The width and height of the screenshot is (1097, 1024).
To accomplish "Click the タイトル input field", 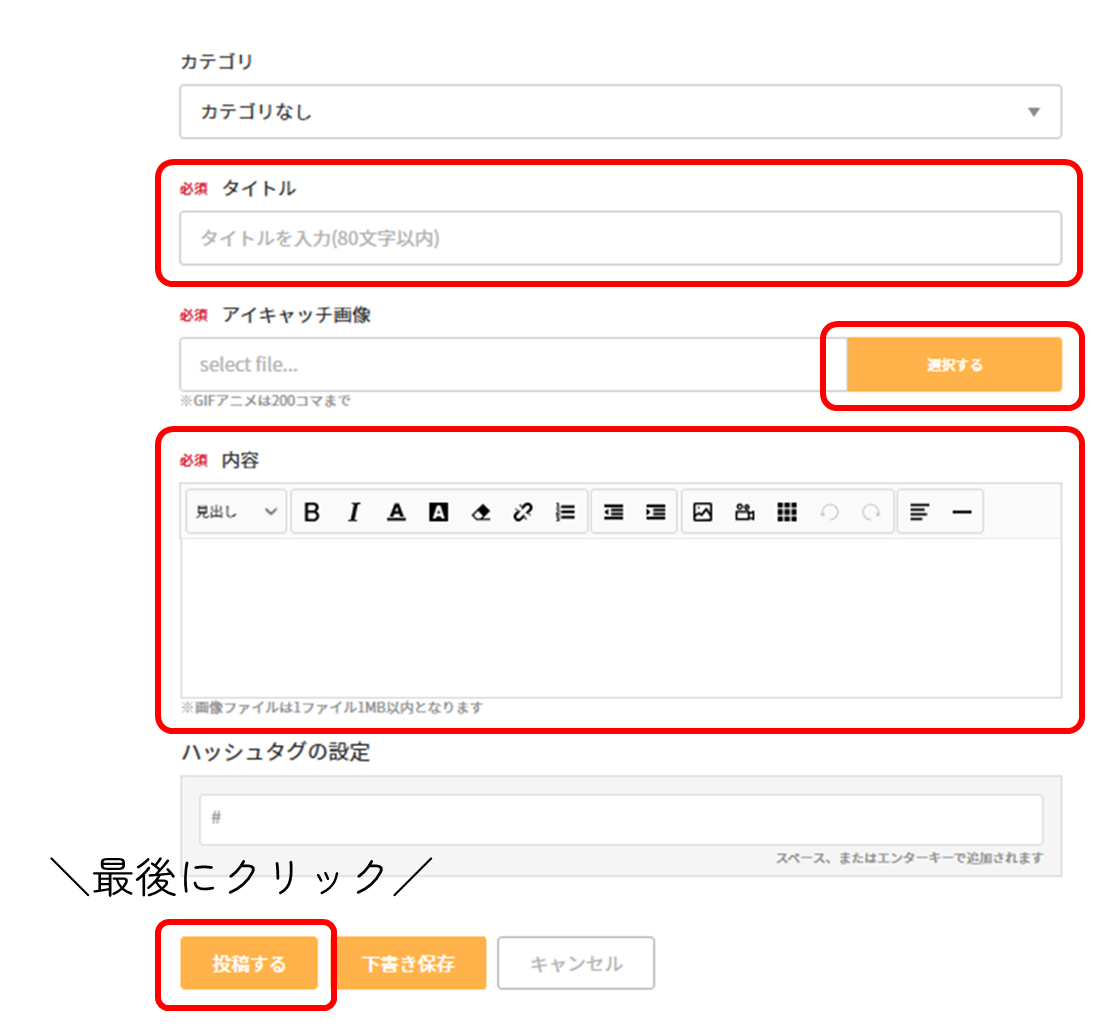I will click(620, 238).
